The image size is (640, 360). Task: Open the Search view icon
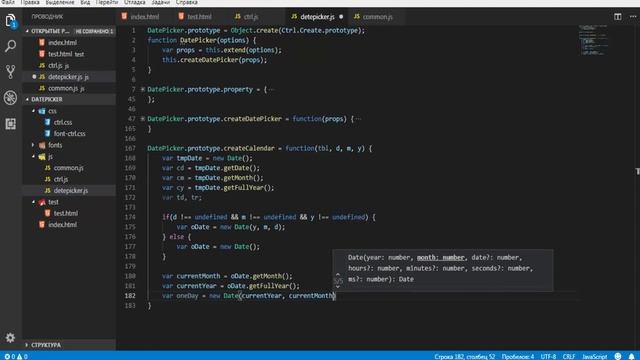coord(11,46)
